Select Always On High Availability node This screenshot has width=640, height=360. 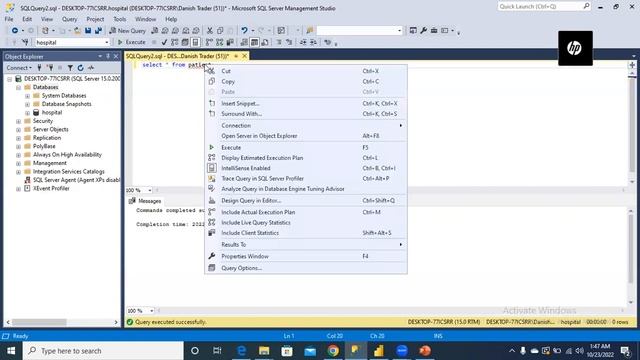point(67,155)
